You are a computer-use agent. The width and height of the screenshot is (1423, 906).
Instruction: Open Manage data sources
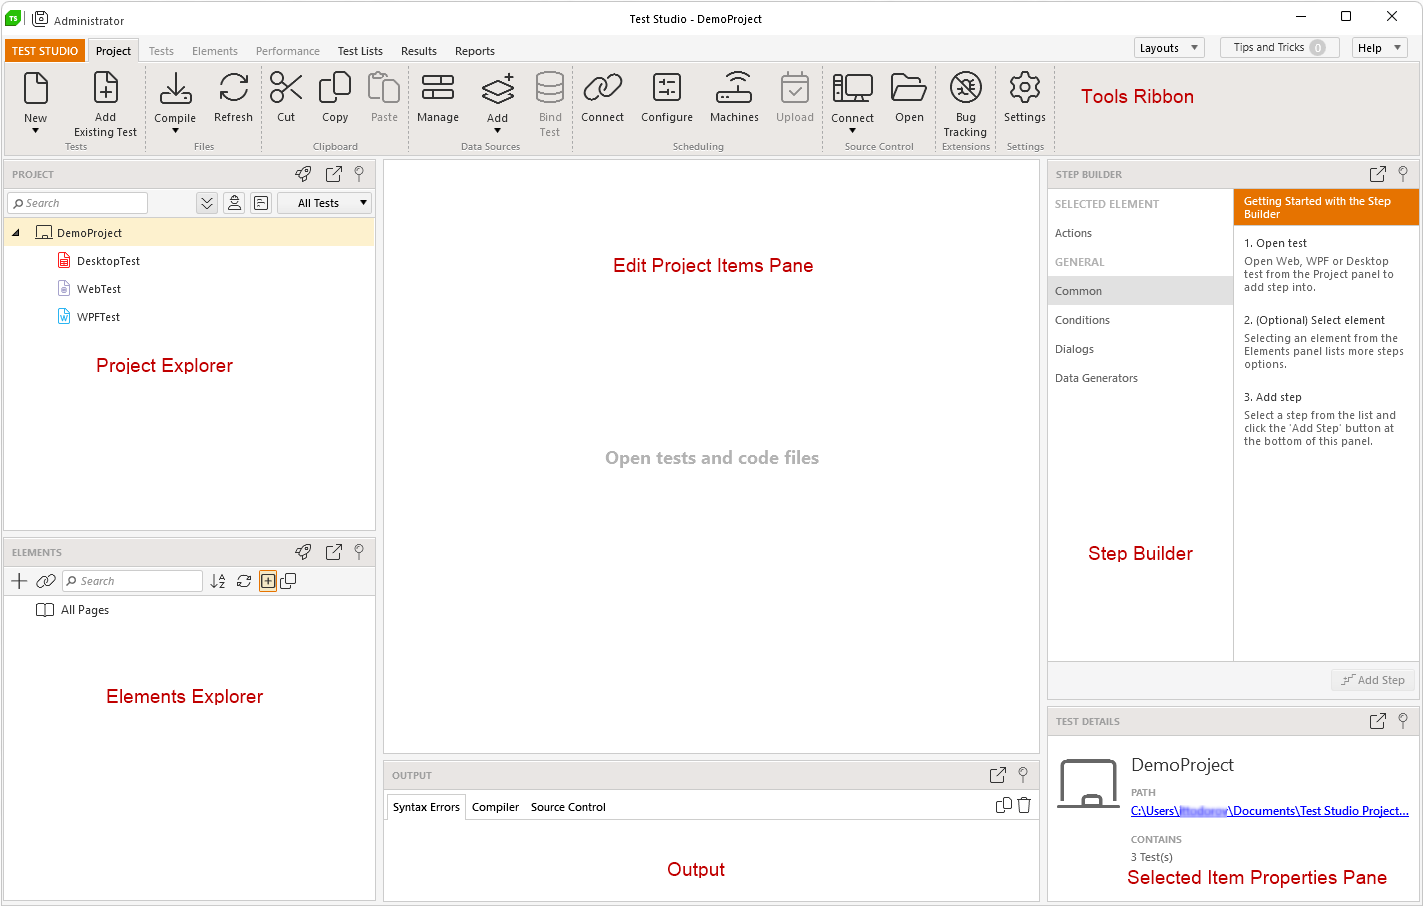tap(438, 88)
